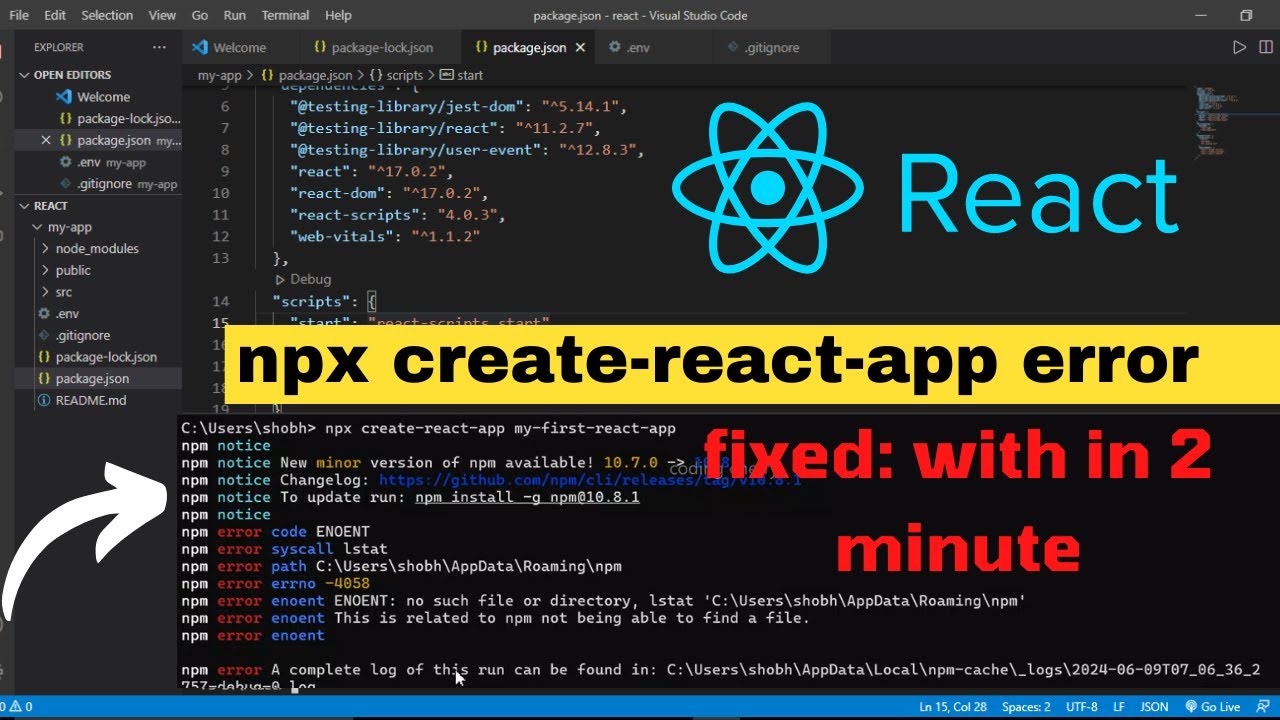Image resolution: width=1280 pixels, height=720 pixels.
Task: Click info icon of README.md in tree
Action: pos(43,401)
